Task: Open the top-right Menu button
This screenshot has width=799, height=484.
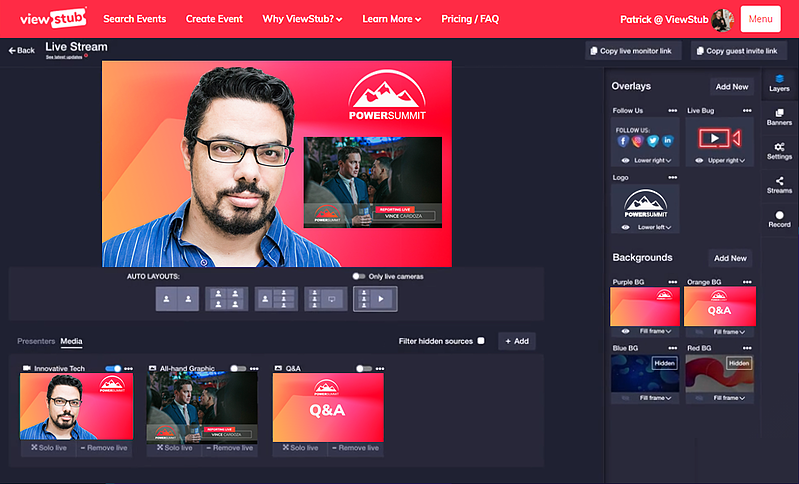Action: [760, 19]
